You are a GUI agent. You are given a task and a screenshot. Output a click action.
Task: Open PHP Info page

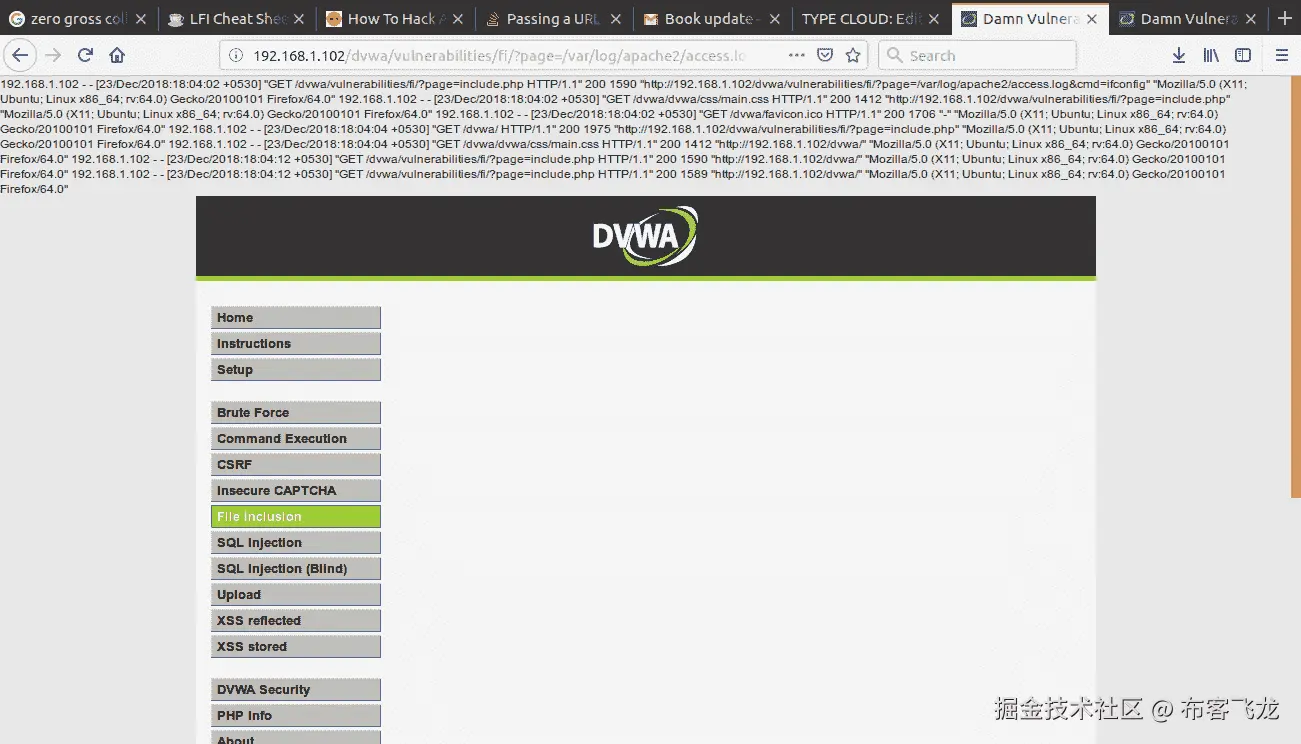[x=296, y=716]
